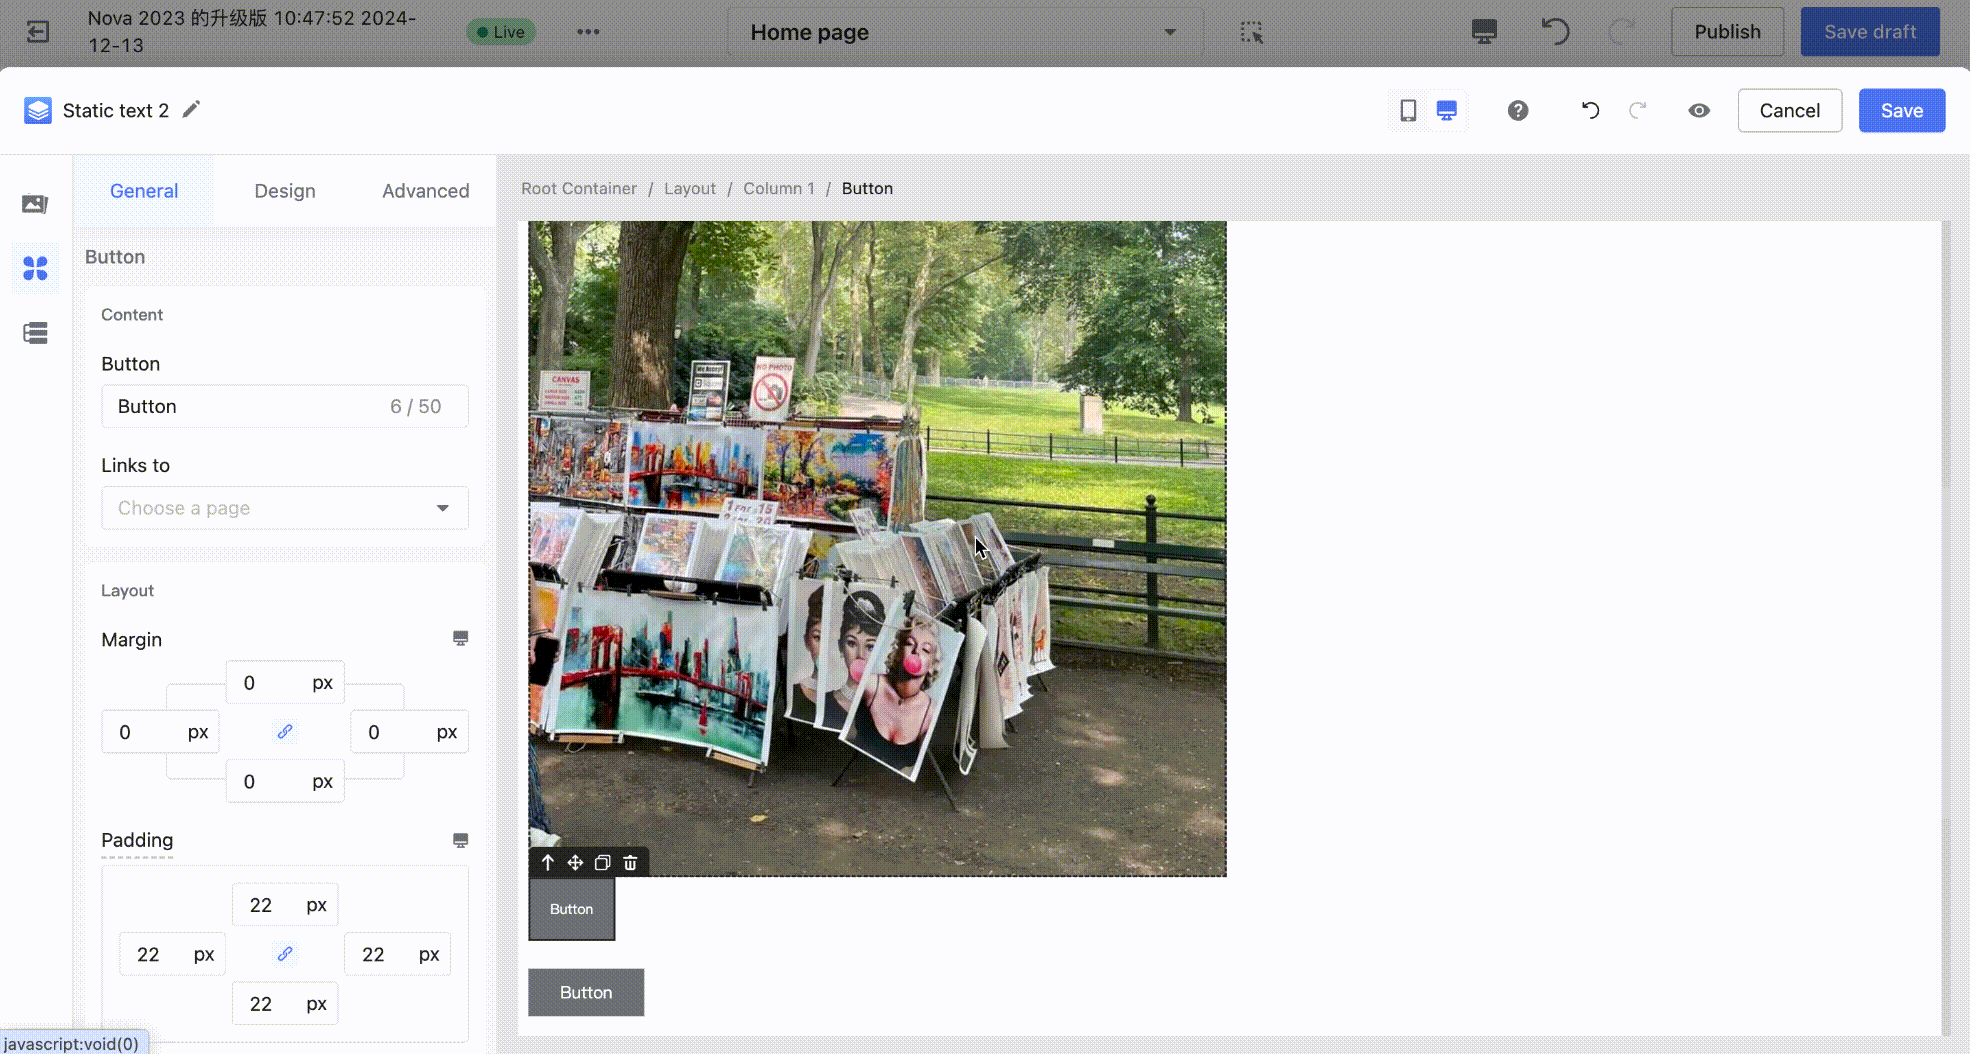
Task: Switch to desktop device preview
Action: click(x=1446, y=110)
